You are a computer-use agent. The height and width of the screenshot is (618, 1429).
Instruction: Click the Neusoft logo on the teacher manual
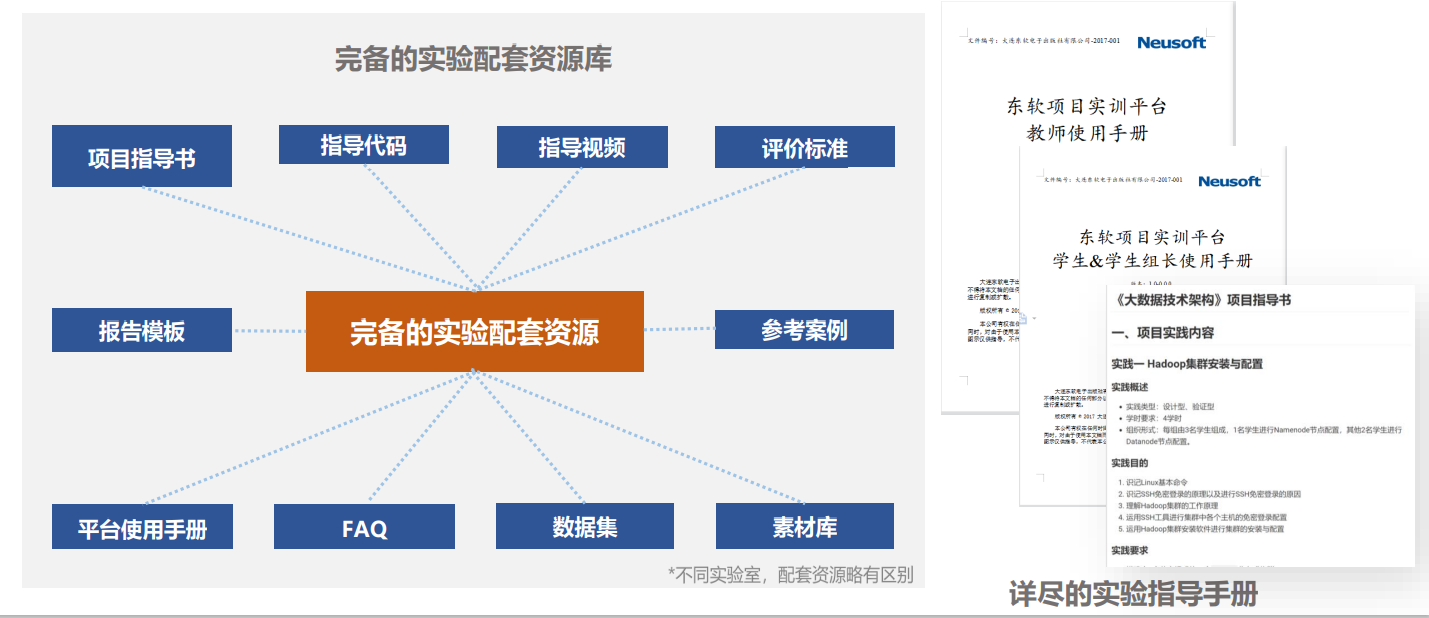(1171, 42)
